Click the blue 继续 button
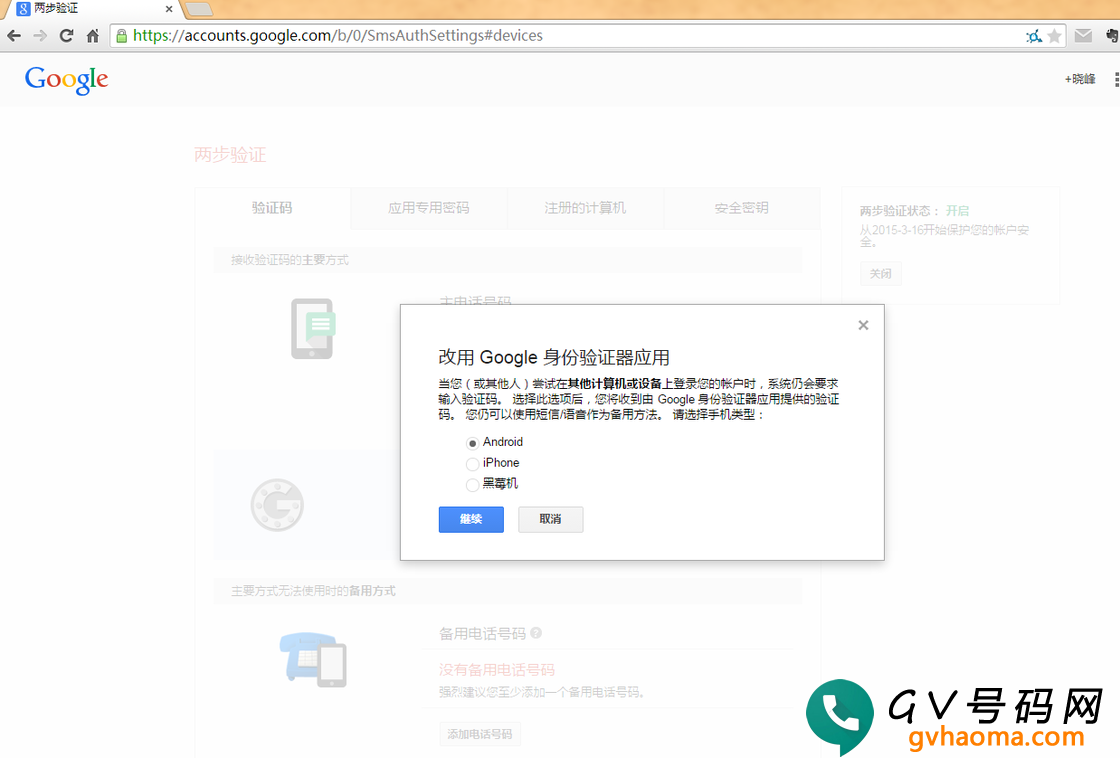Viewport: 1120px width, 758px height. tap(471, 519)
